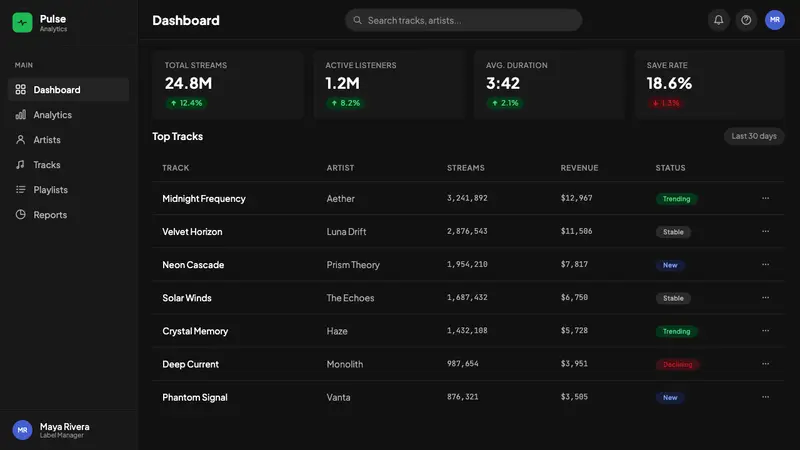Sort by the STREAMS column header

pos(466,168)
